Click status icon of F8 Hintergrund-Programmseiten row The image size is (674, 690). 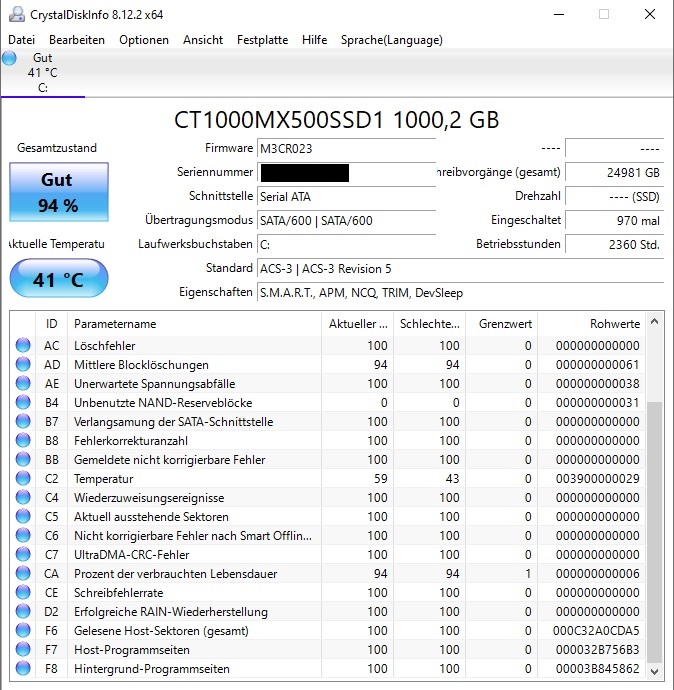[x=23, y=668]
